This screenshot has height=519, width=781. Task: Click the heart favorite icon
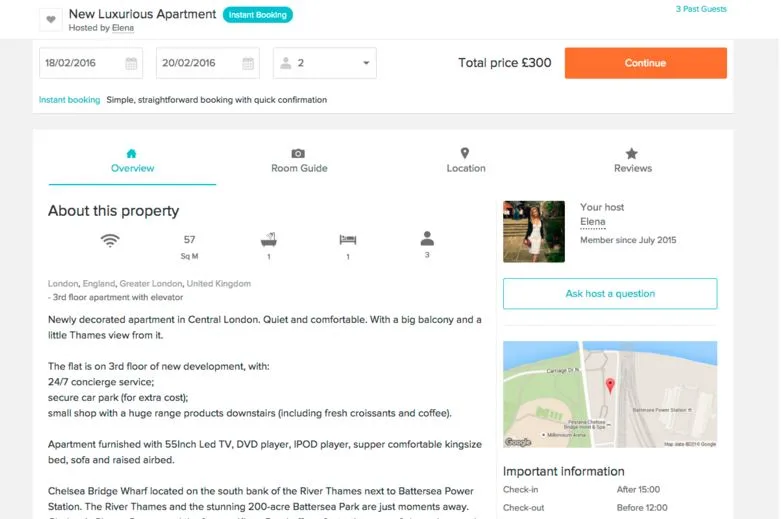[x=52, y=20]
